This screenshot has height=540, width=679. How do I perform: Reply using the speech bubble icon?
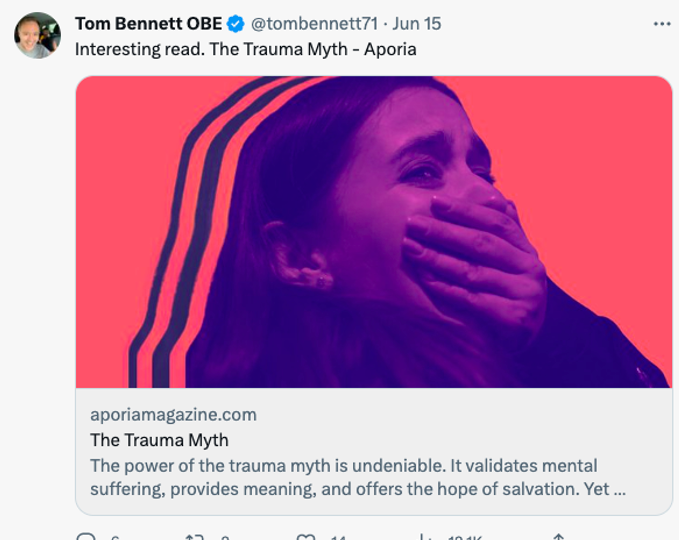click(x=86, y=537)
